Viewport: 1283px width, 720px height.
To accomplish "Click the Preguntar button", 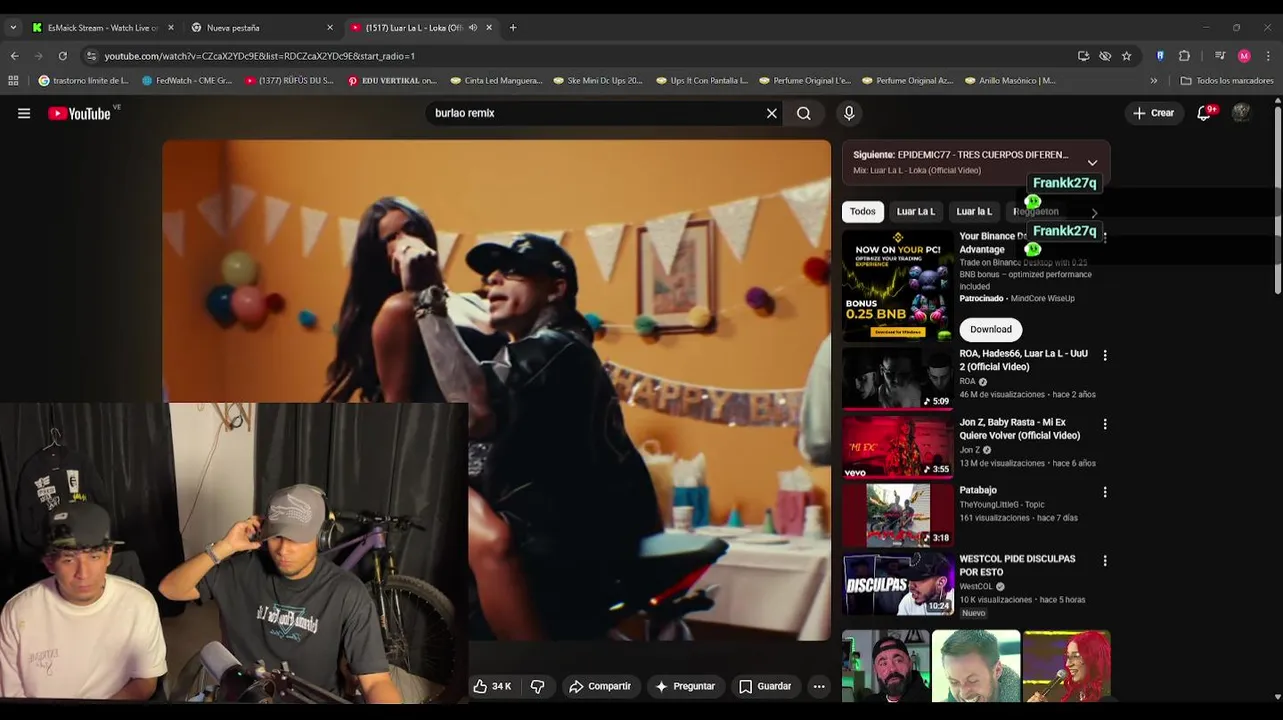I will (685, 686).
